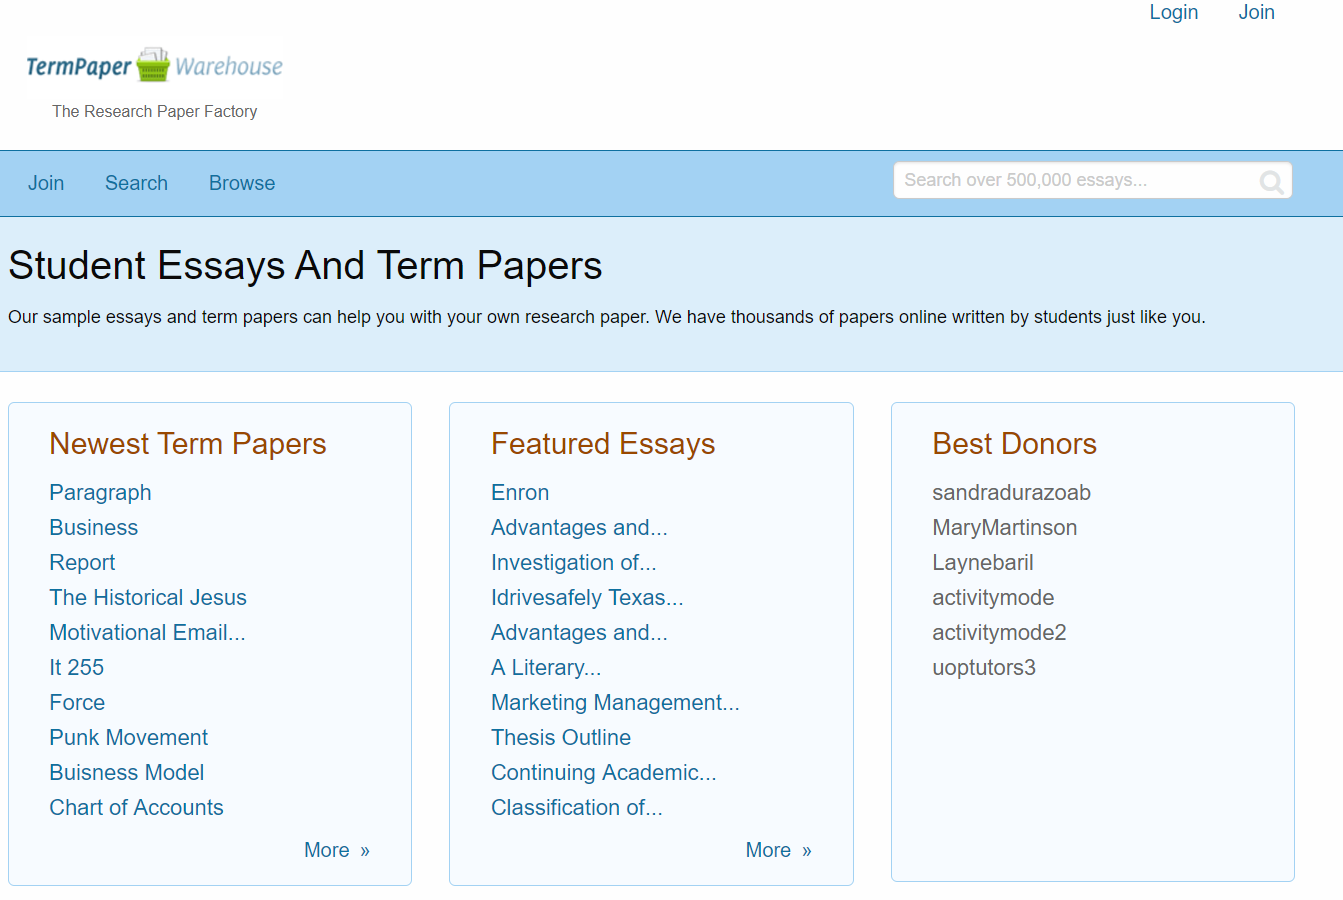Open the Chart of Accounts paper
Screen dimensions: 1343x900
pyautogui.click(x=136, y=807)
